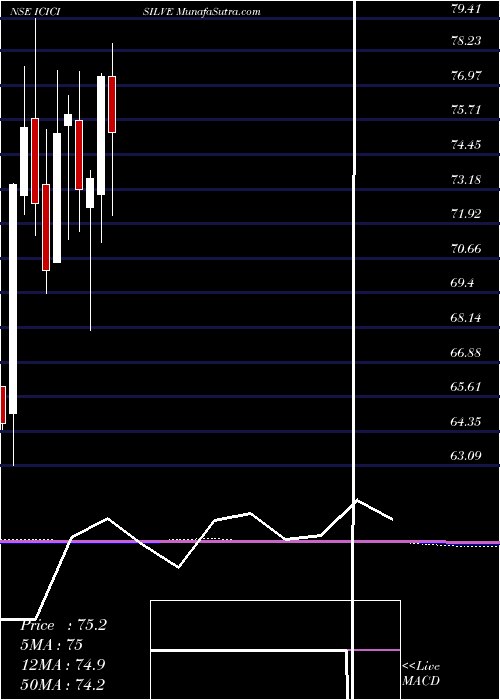Click the last red candlestick body
The width and height of the screenshot is (500, 700).
[112, 104]
